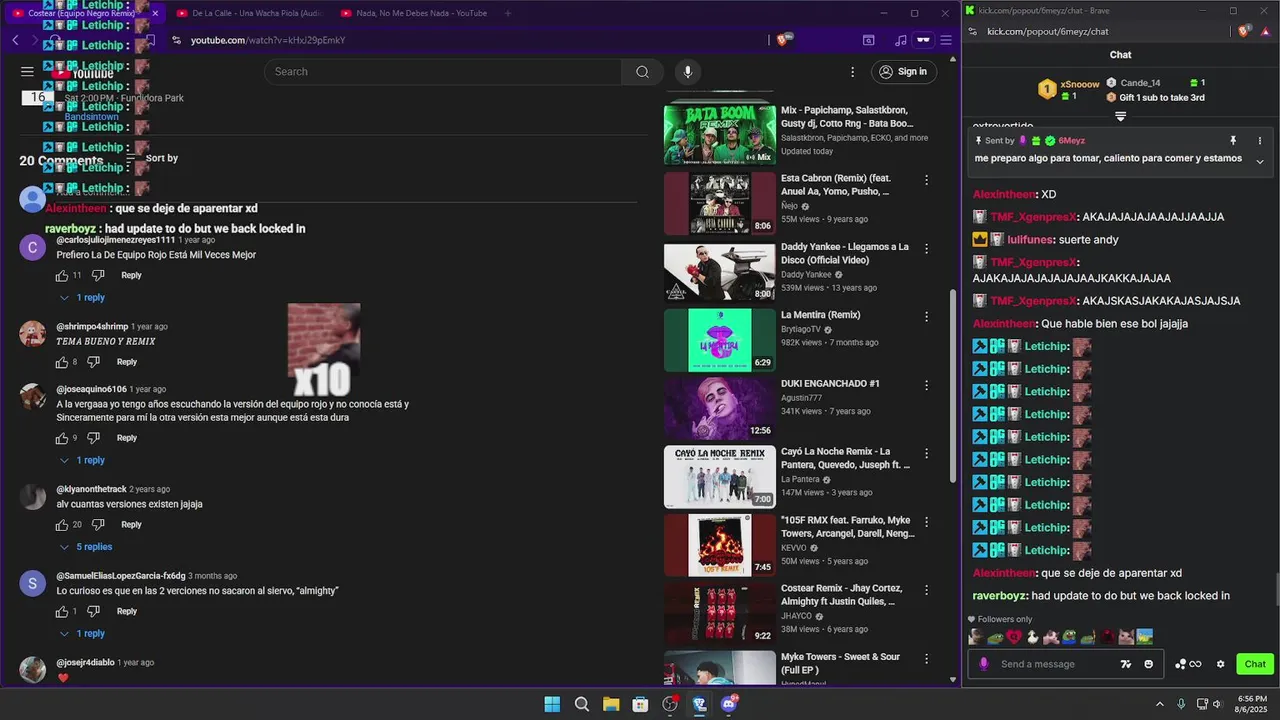This screenshot has height=720, width=1280.
Task: Click the YouTube address bar URL
Action: [268, 40]
